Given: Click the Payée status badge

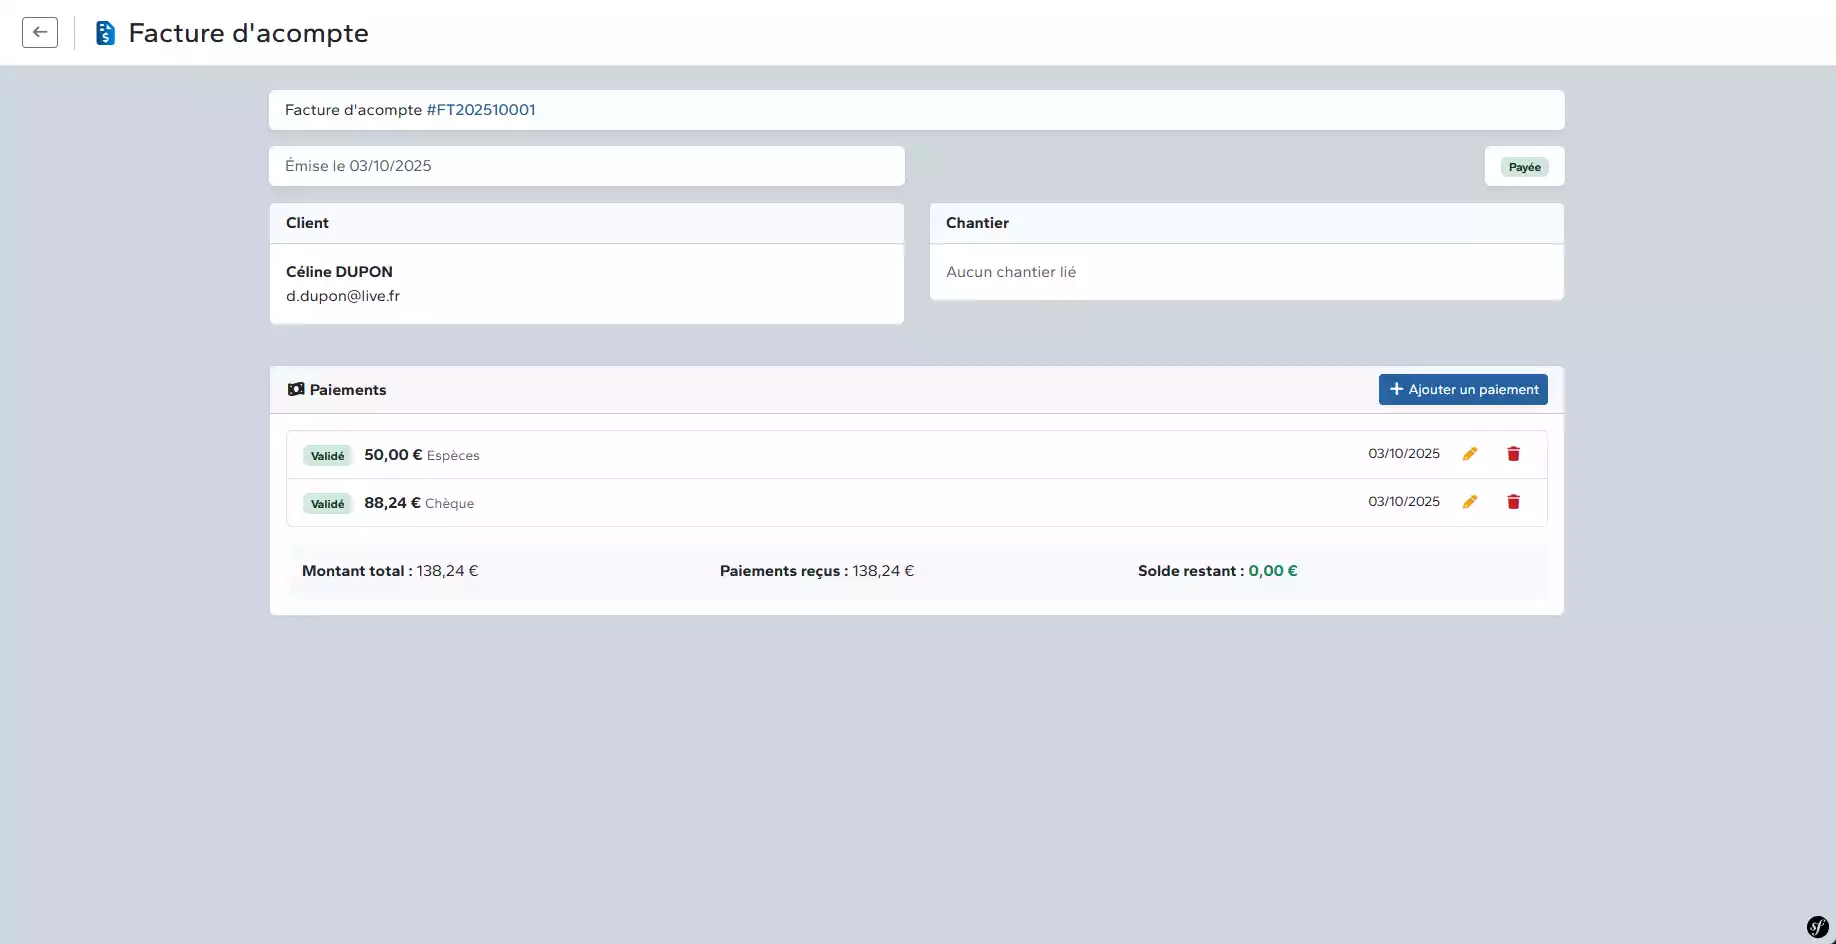Looking at the screenshot, I should pyautogui.click(x=1524, y=167).
